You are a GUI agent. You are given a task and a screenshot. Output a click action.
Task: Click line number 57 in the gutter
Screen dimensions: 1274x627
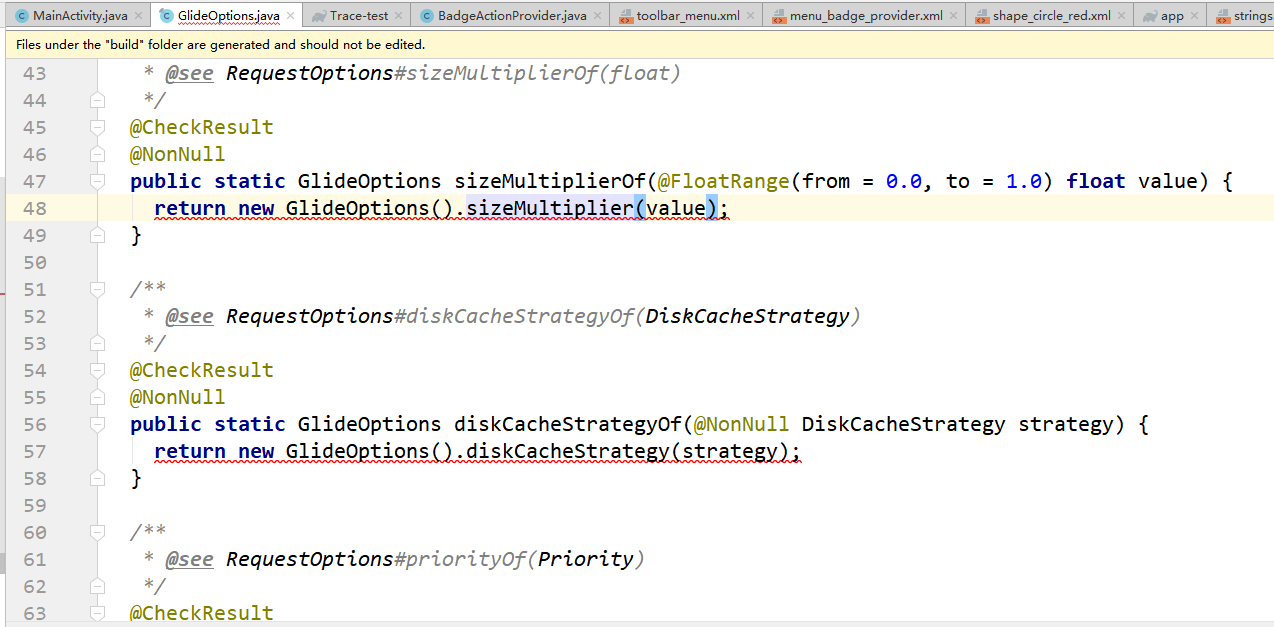[34, 451]
